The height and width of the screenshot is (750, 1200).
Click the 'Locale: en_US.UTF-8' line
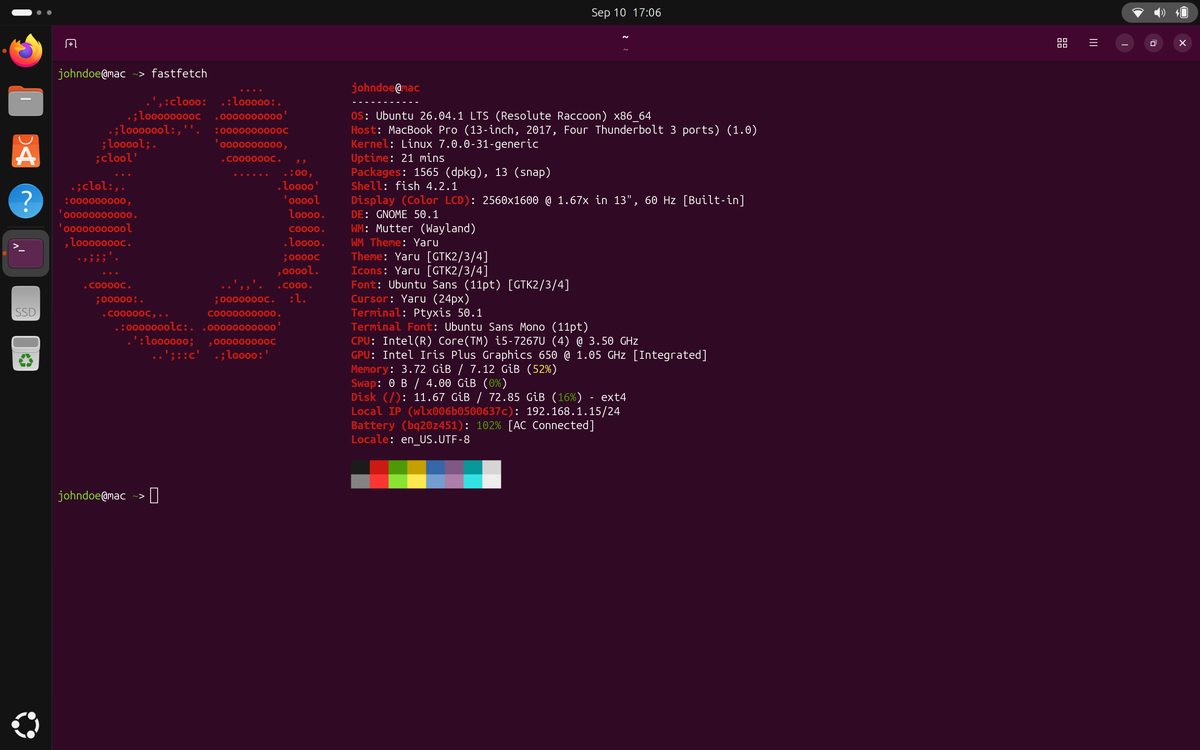pos(410,439)
